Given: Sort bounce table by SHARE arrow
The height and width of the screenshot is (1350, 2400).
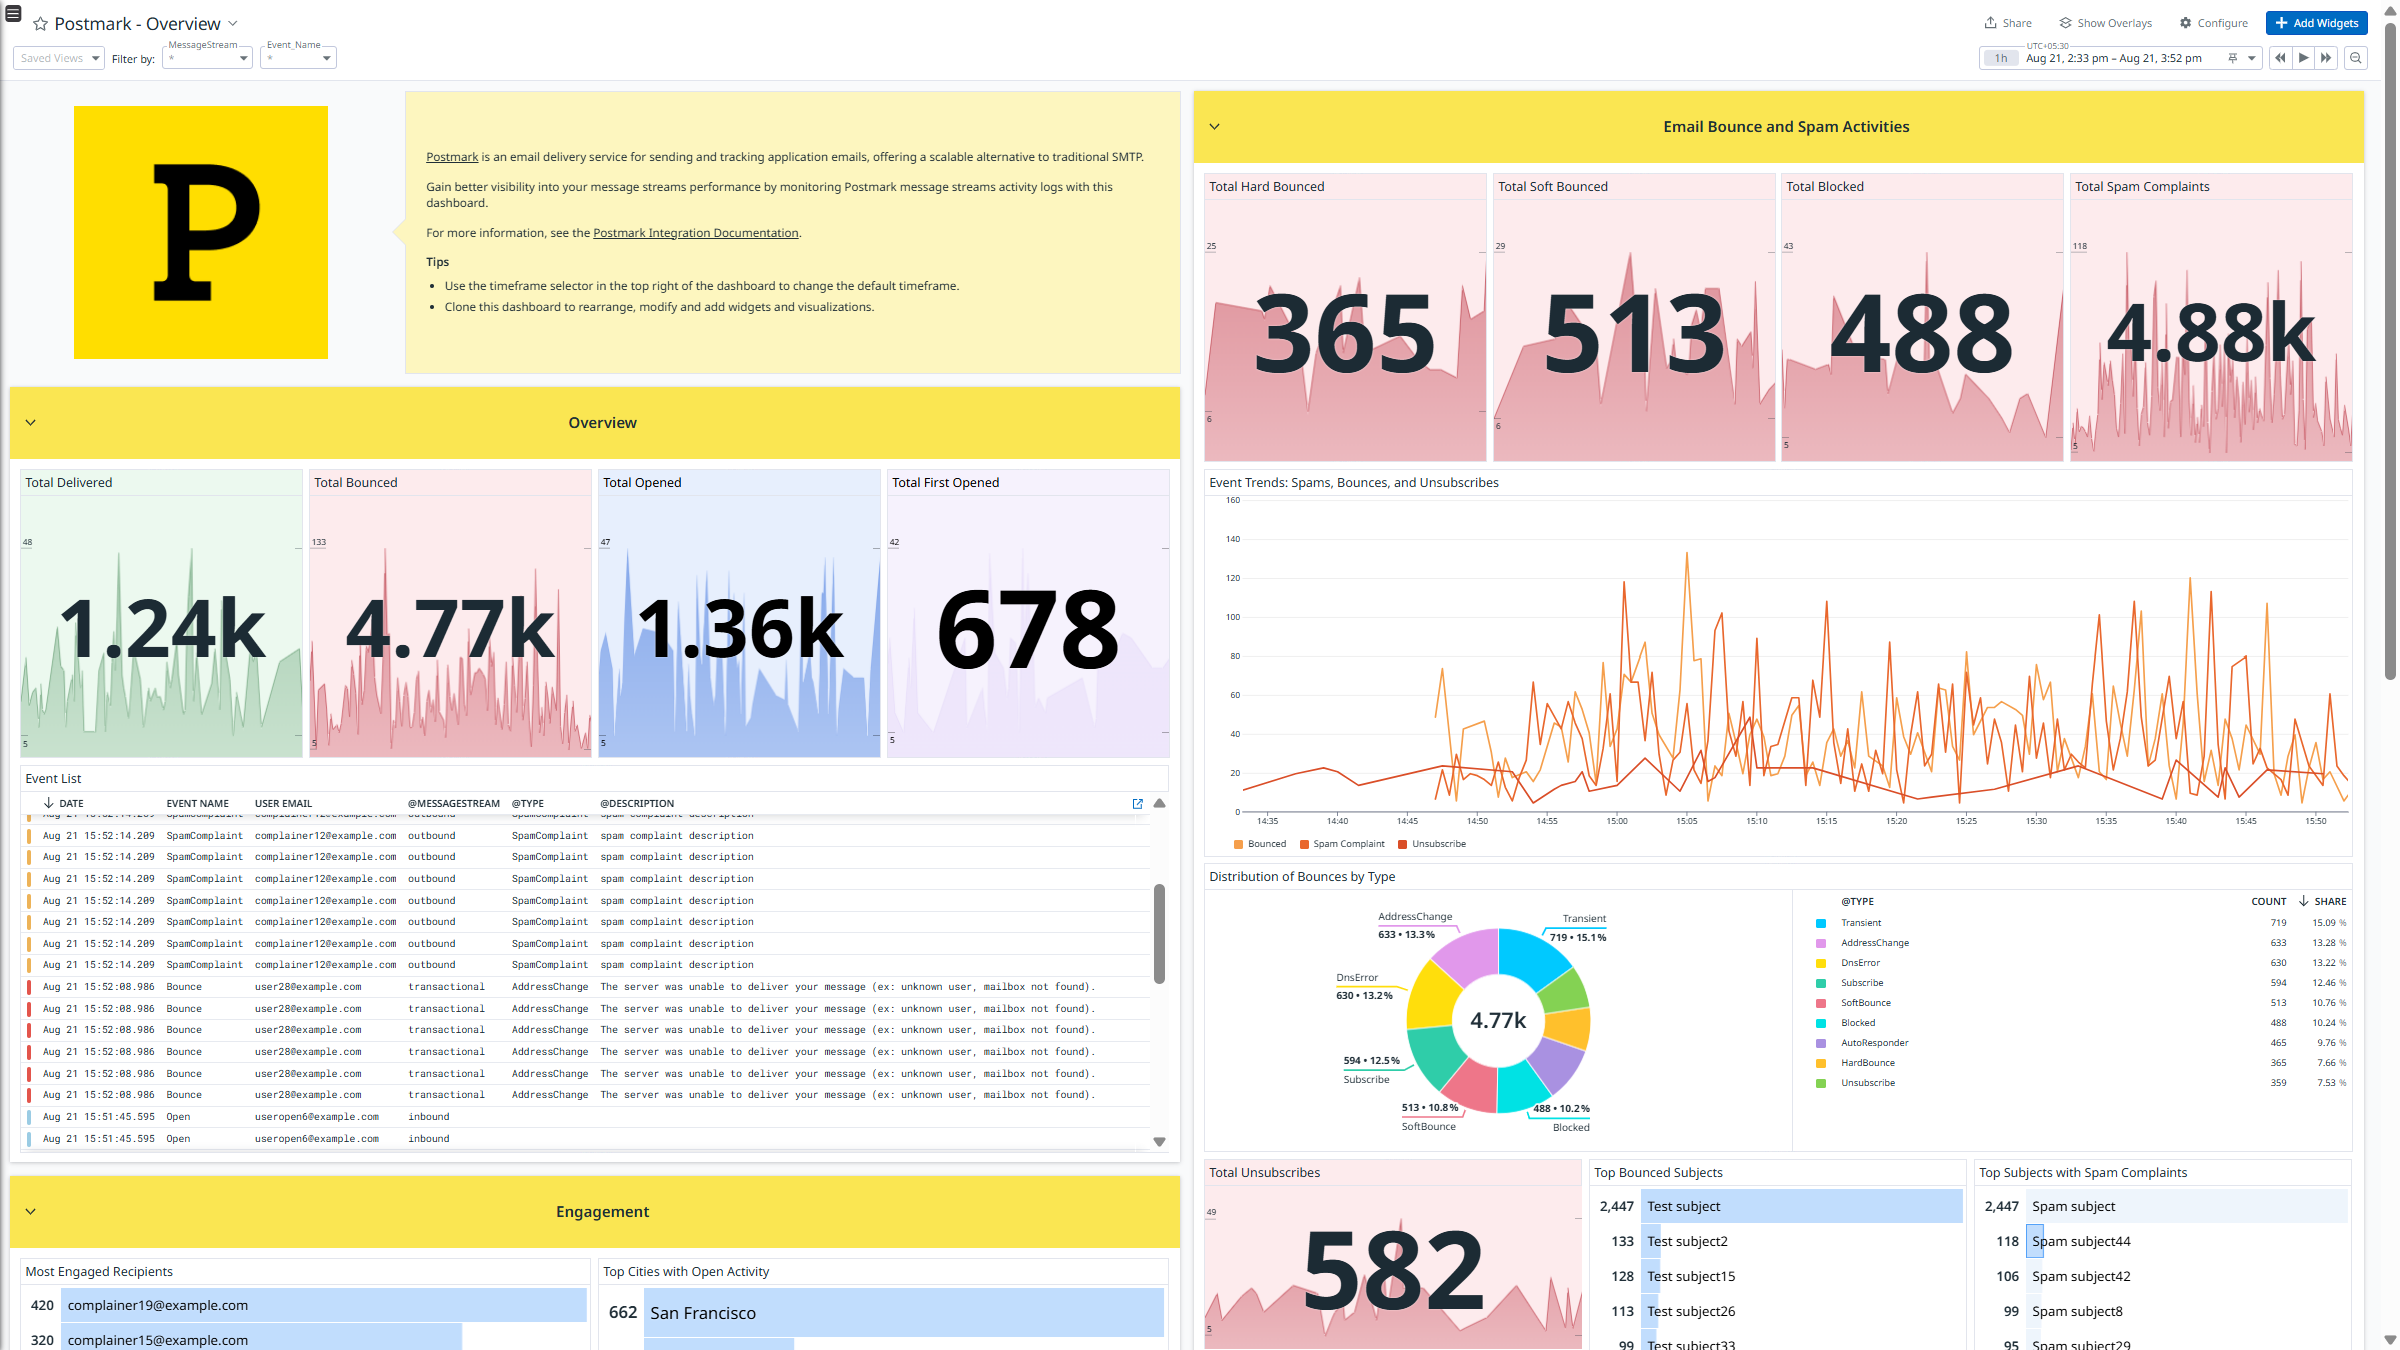Looking at the screenshot, I should (x=2303, y=901).
